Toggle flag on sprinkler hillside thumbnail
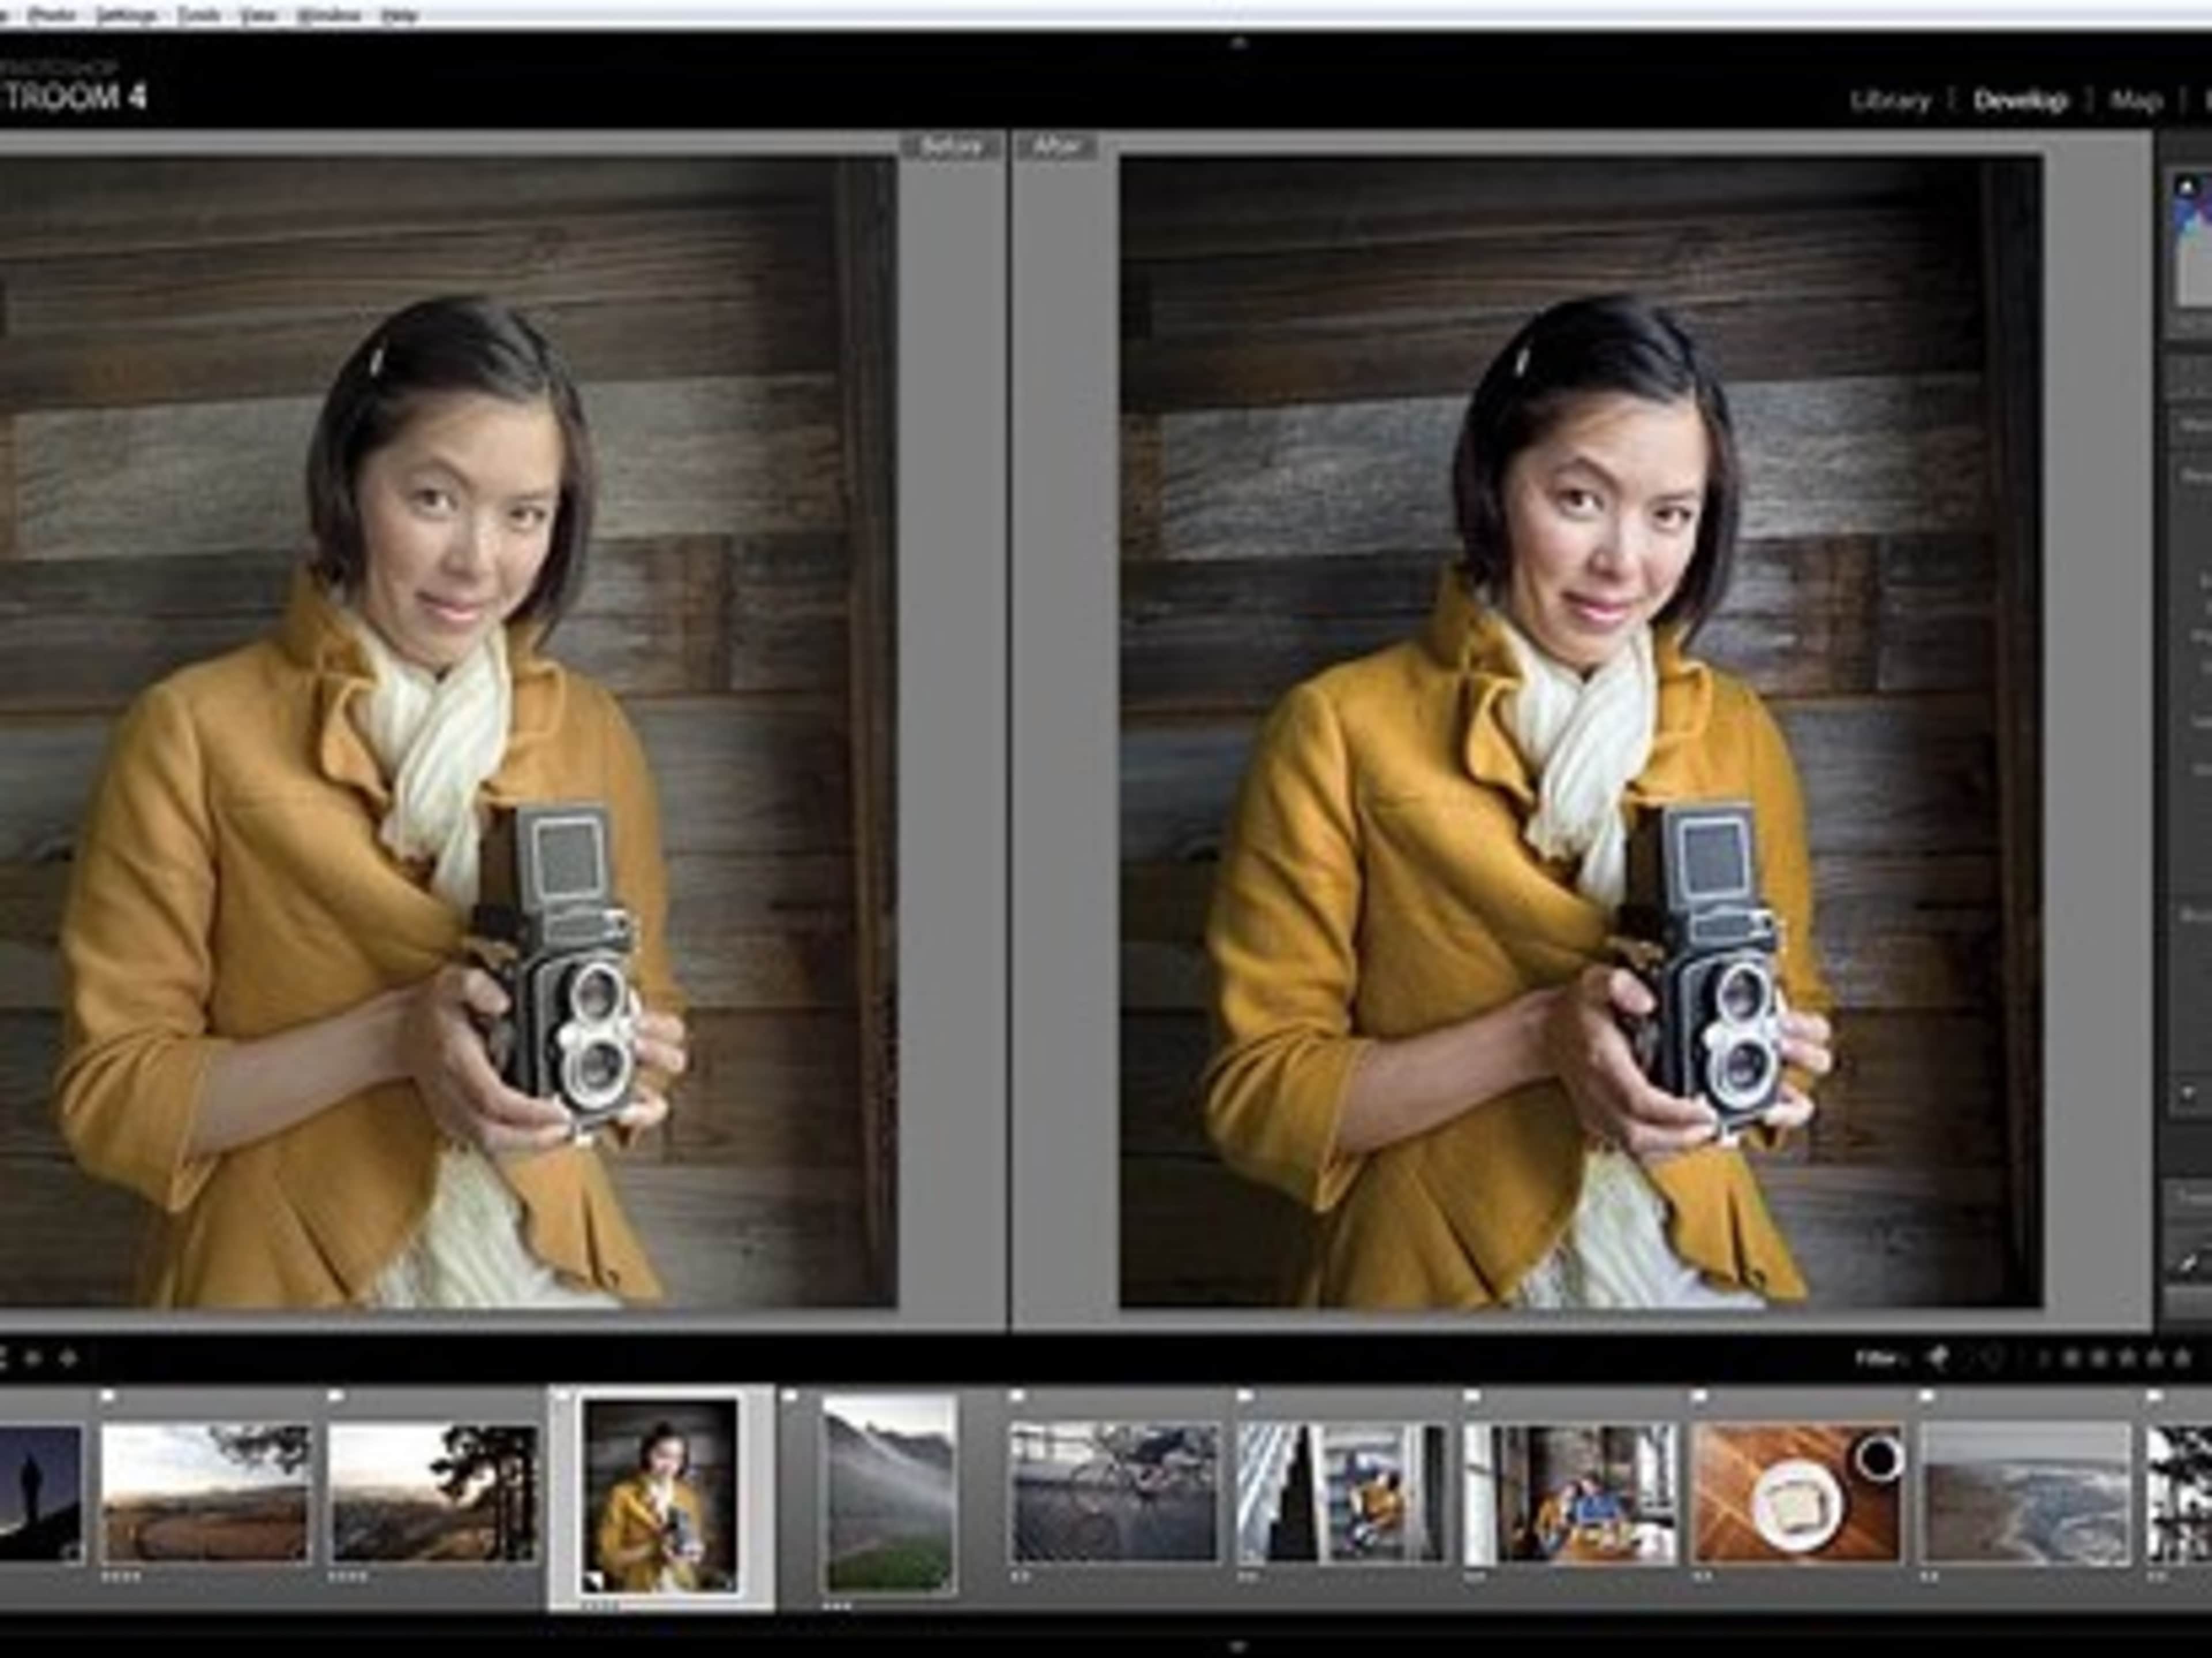Screen dimensions: 2212x1658 [791, 1395]
